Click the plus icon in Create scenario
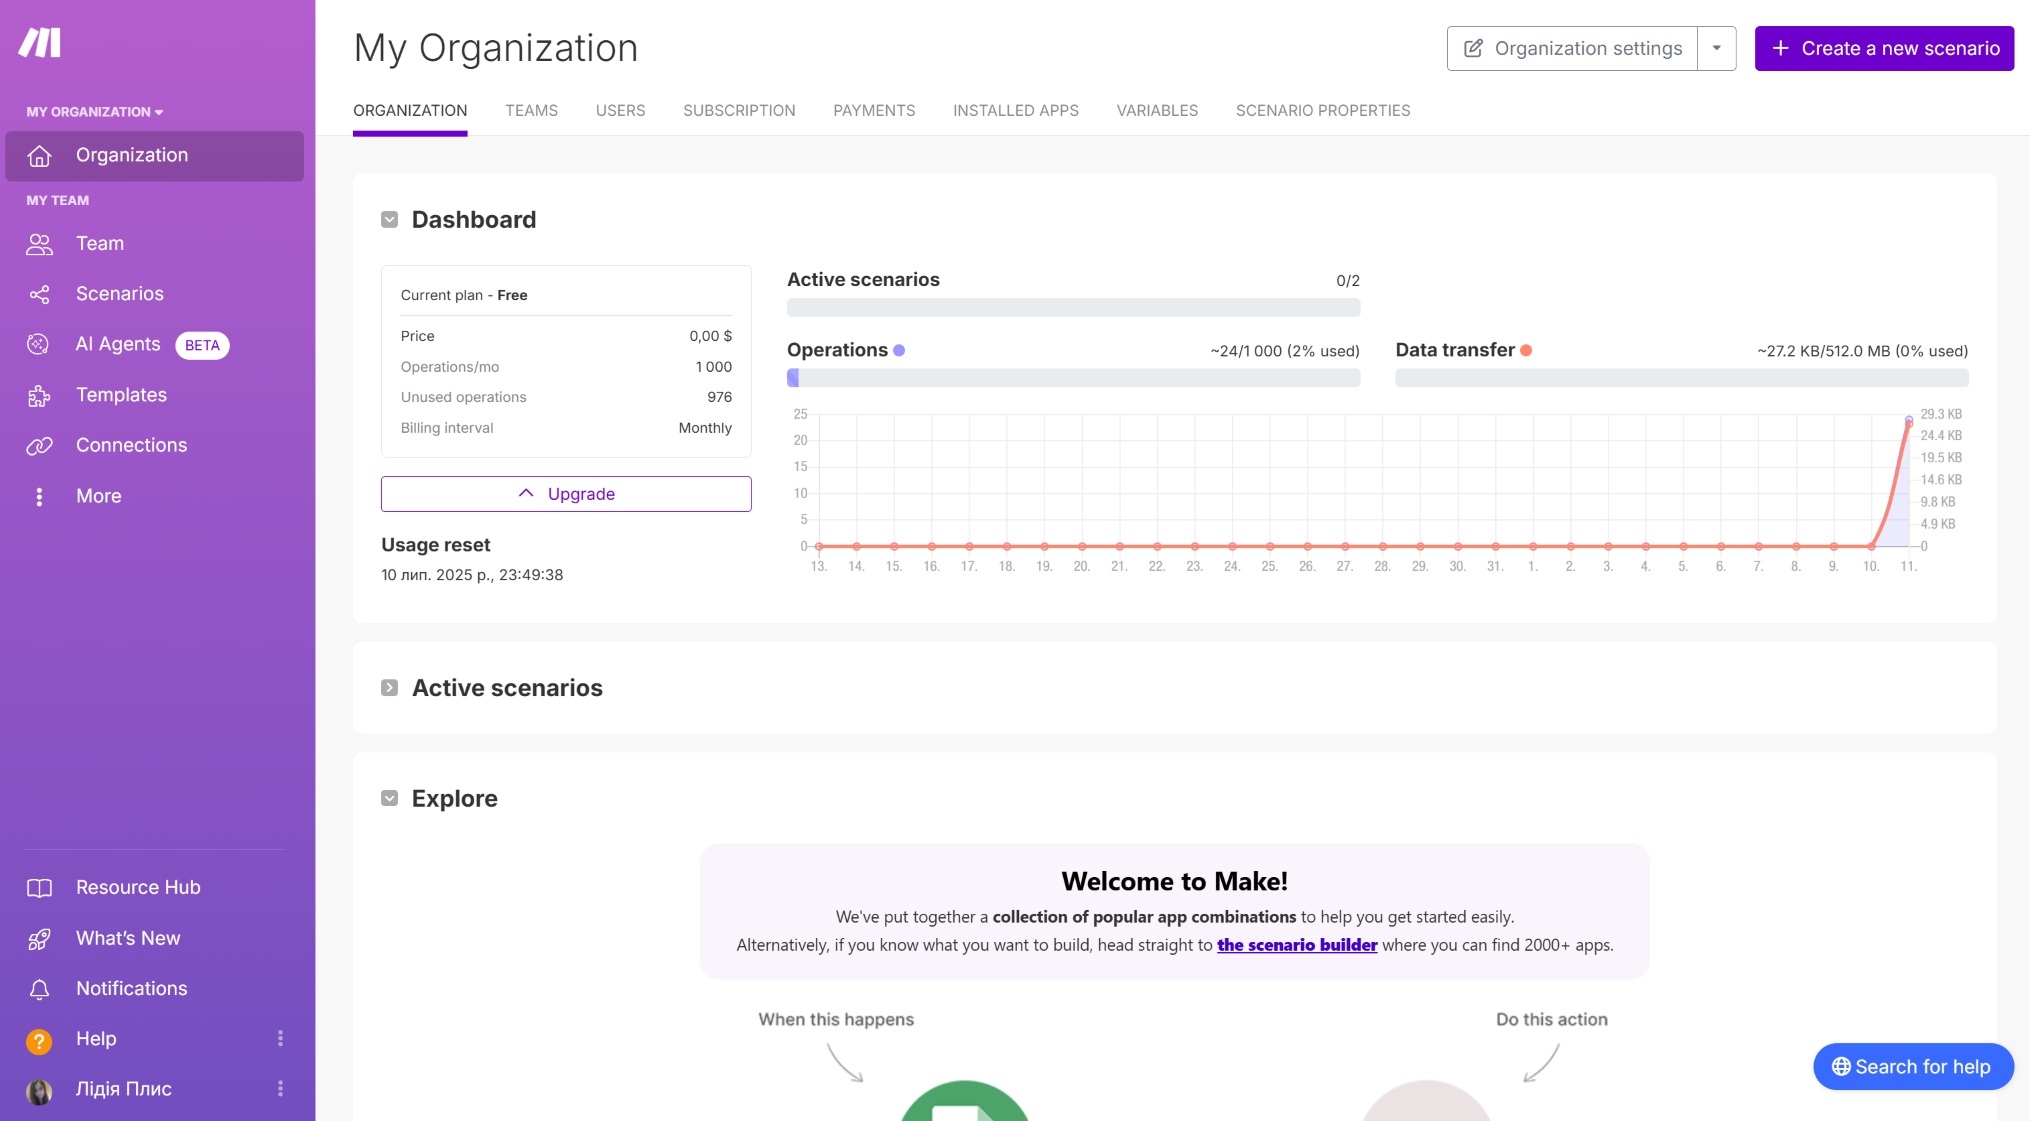Screen dimensions: 2030x1121 [1780, 48]
